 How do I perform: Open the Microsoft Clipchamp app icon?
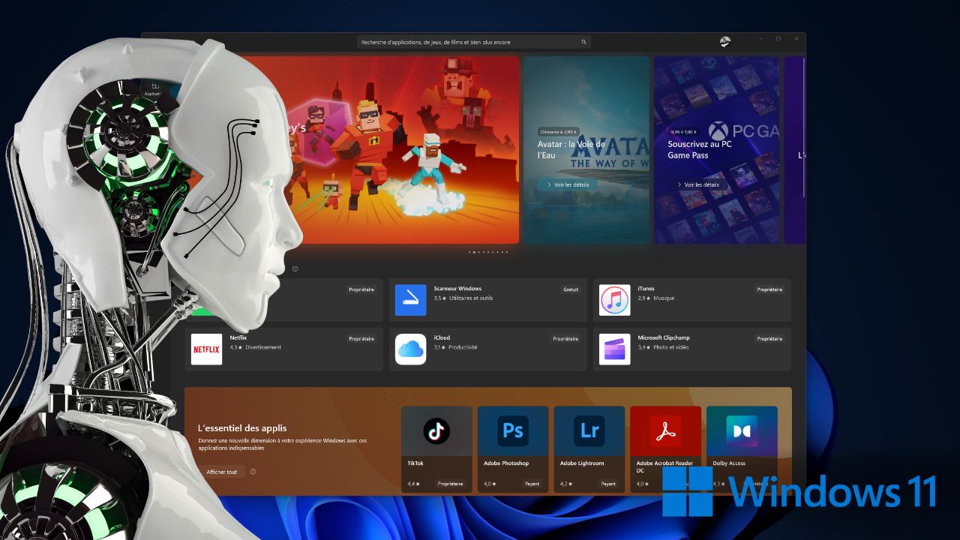click(x=615, y=350)
